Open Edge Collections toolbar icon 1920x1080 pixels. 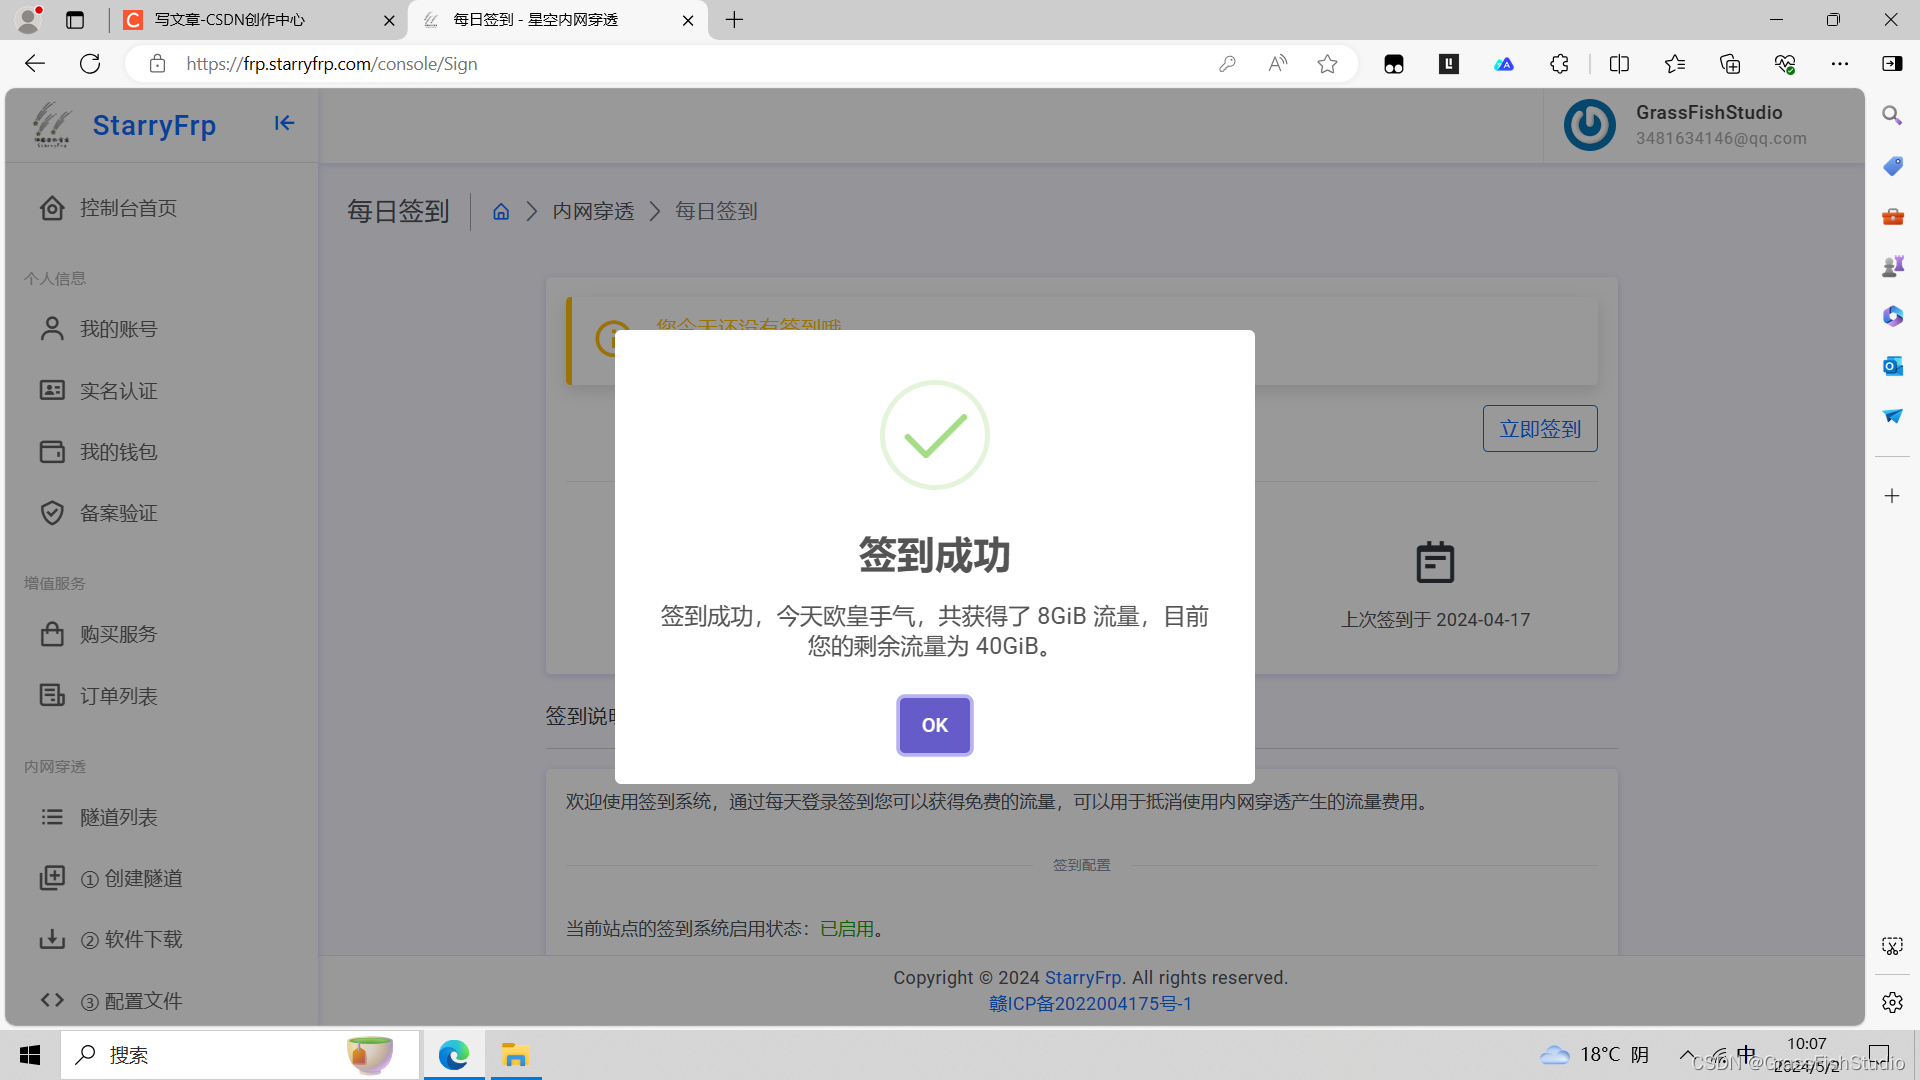pos(1730,63)
